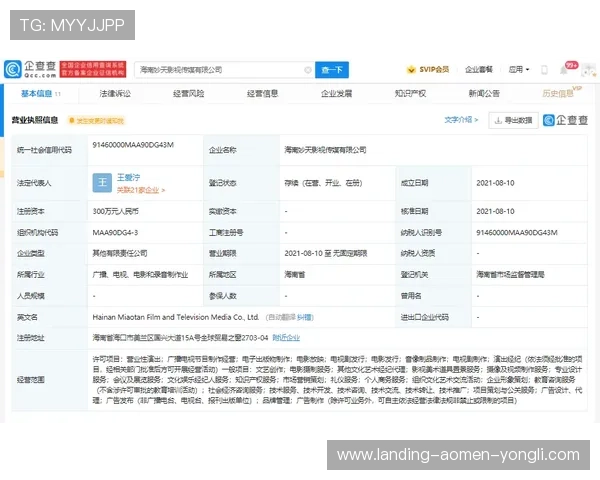Switch to the 知识产权 tab
This screenshot has height=480, width=600.
410,93
